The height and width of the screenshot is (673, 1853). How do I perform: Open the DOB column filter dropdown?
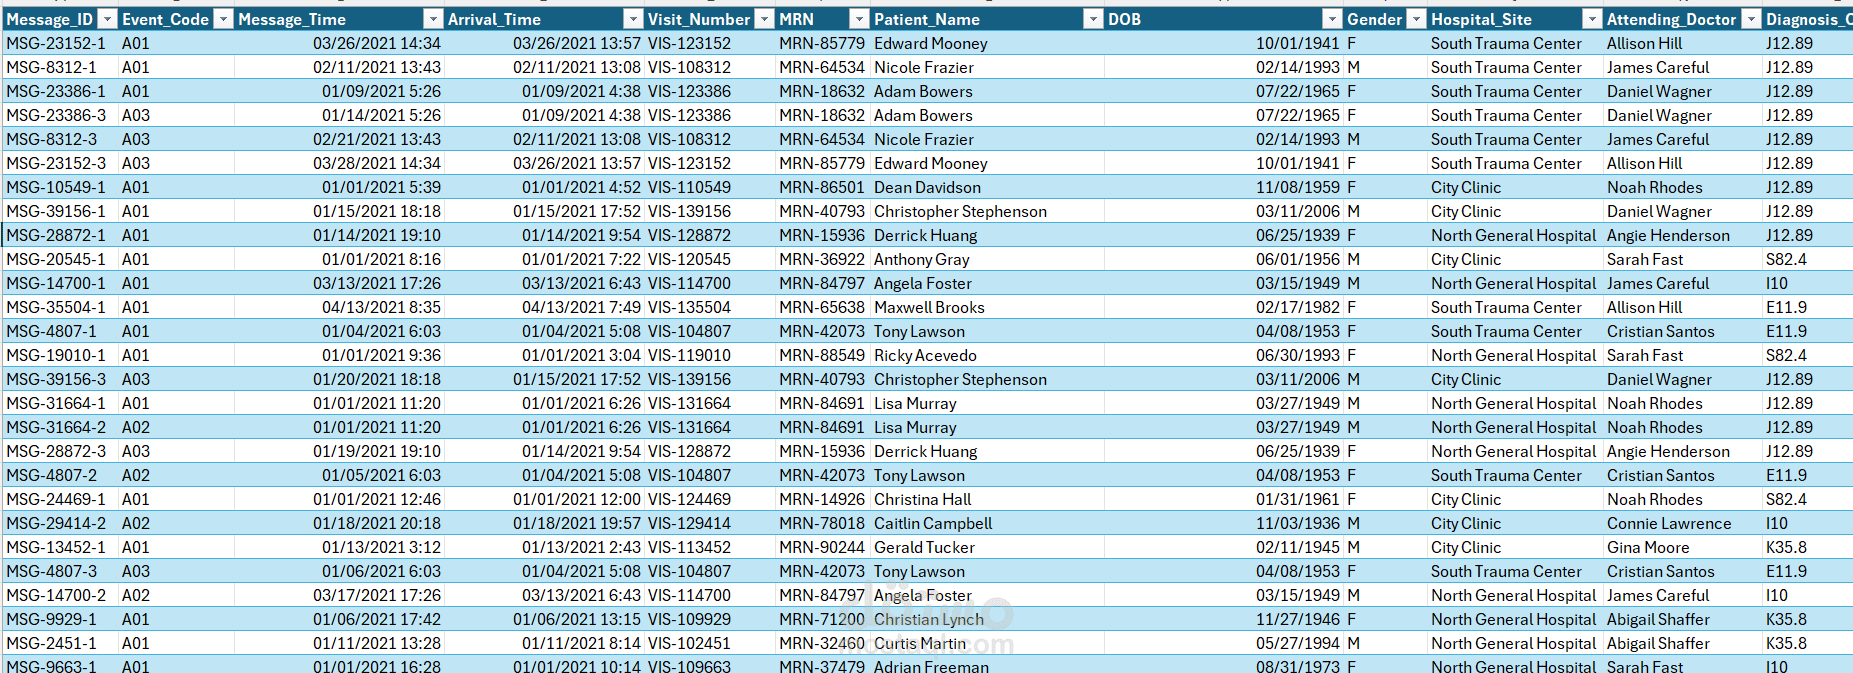tap(1332, 19)
